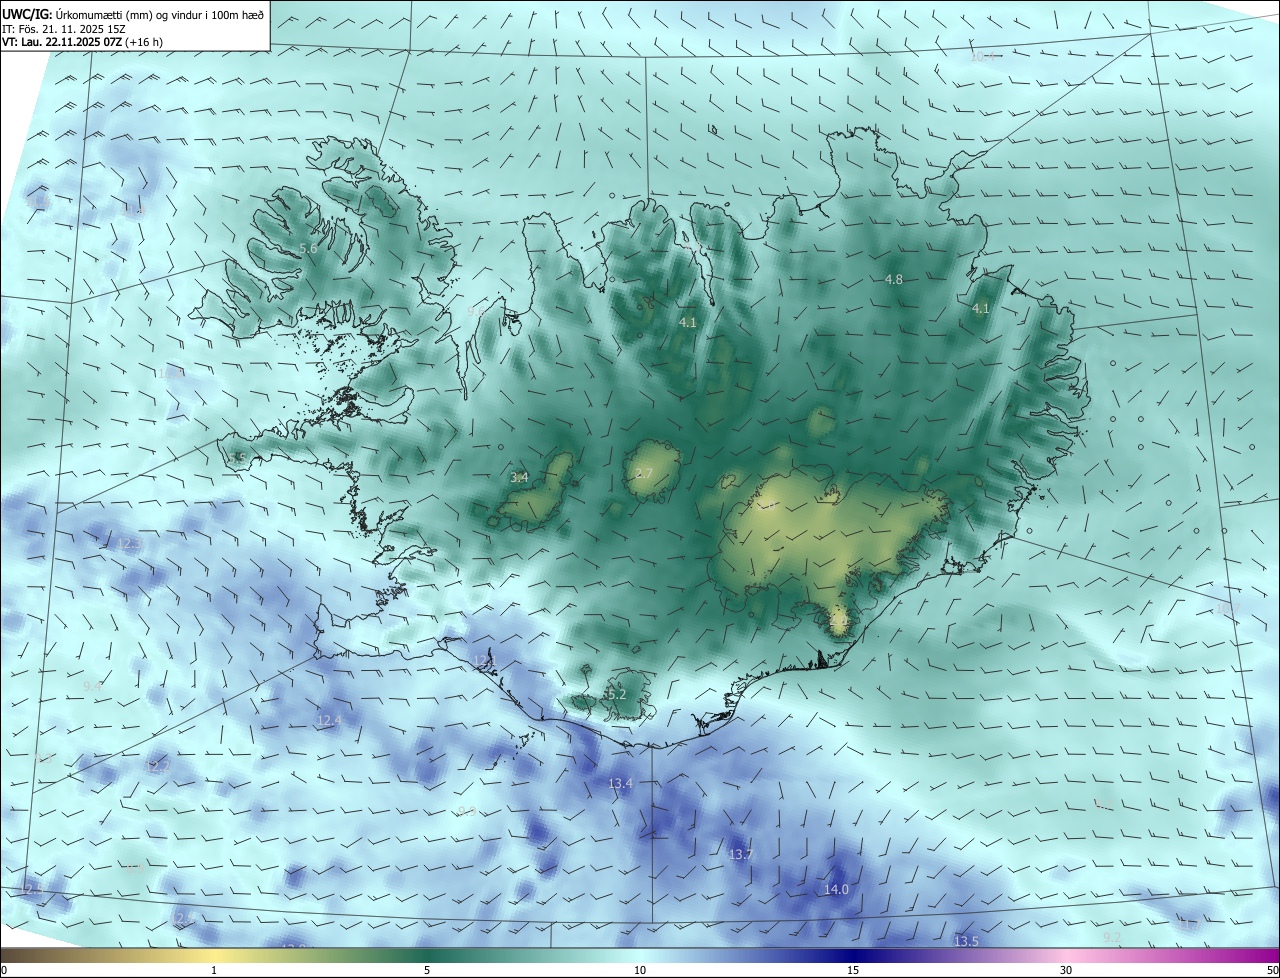Click the 13.7 value label

pyautogui.click(x=741, y=854)
